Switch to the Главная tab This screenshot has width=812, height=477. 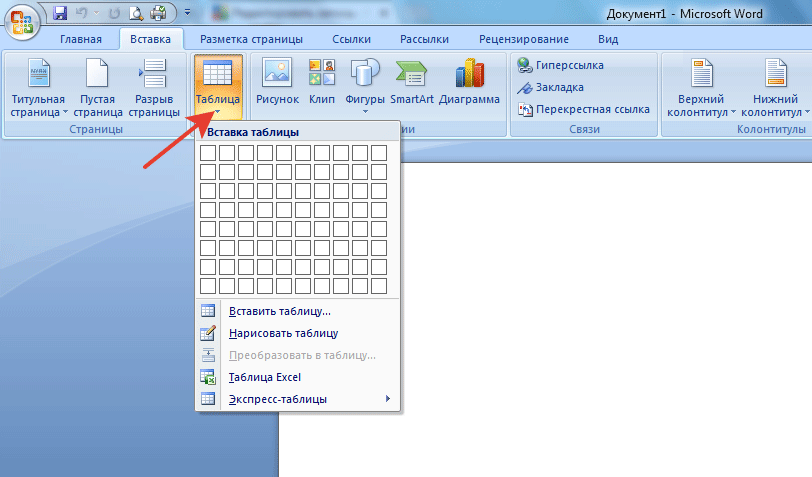tap(81, 39)
